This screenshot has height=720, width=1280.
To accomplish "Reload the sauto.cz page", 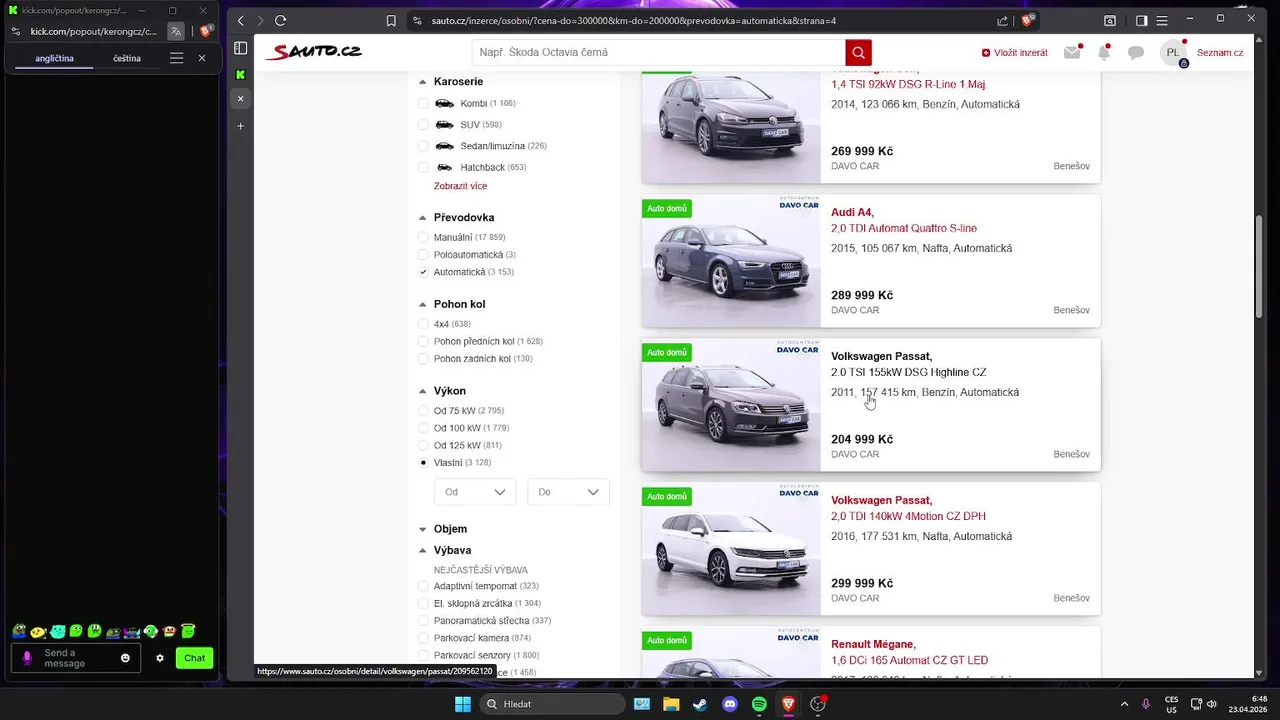I will tap(280, 20).
